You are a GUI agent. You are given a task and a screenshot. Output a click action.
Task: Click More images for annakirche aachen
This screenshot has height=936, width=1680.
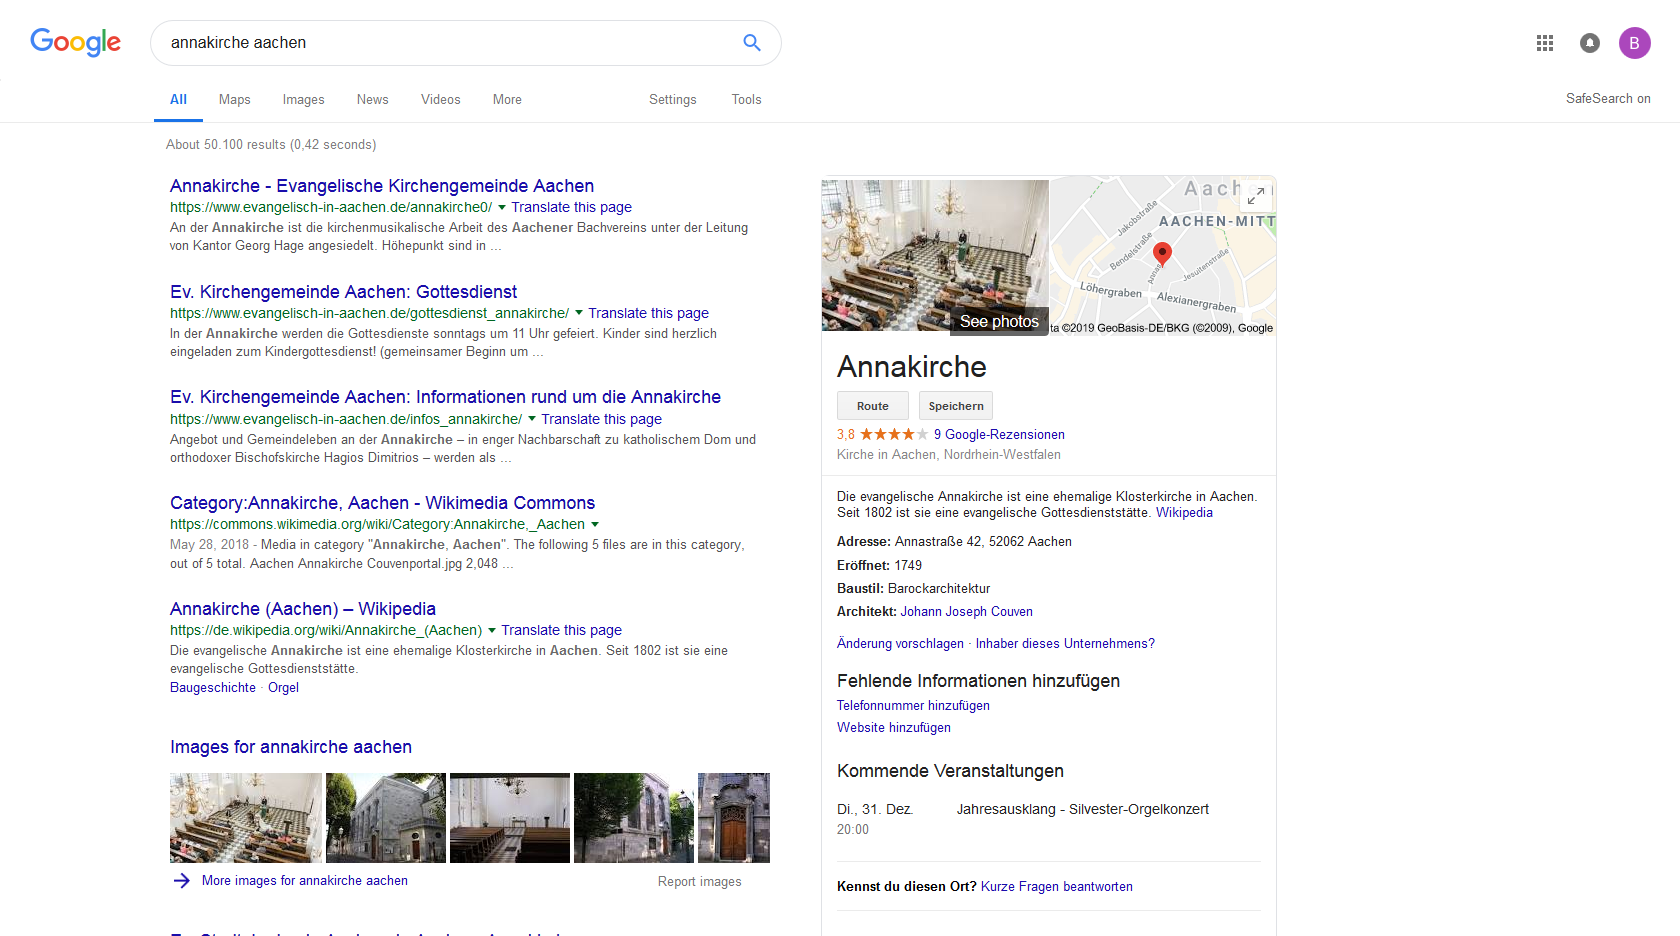tap(305, 881)
